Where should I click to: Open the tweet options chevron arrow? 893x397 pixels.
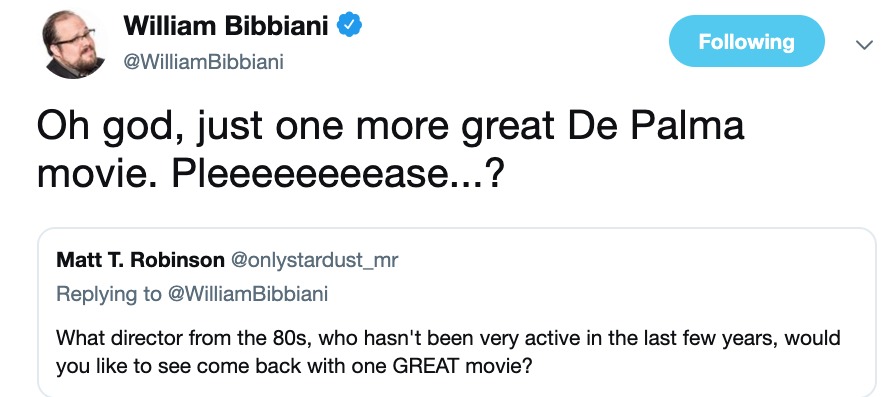[x=864, y=44]
